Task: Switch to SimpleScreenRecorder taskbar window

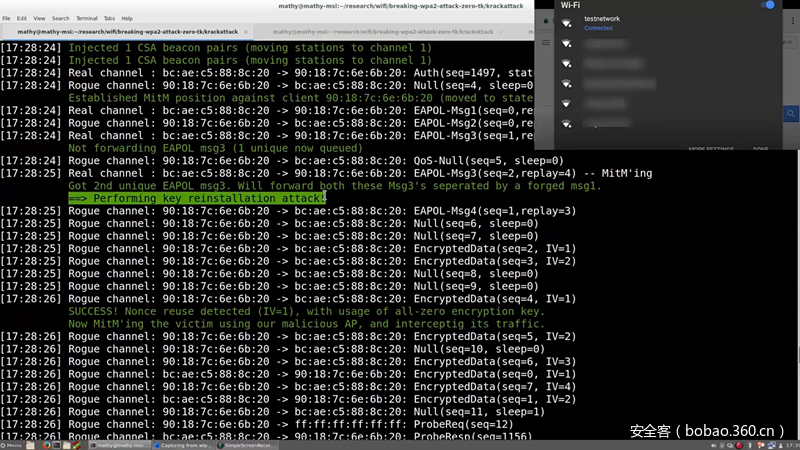Action: [246, 445]
